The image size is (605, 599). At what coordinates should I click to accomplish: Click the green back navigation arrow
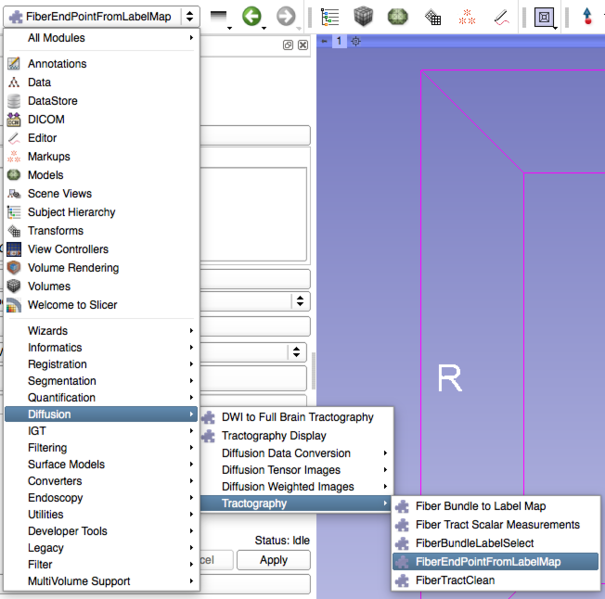[251, 16]
